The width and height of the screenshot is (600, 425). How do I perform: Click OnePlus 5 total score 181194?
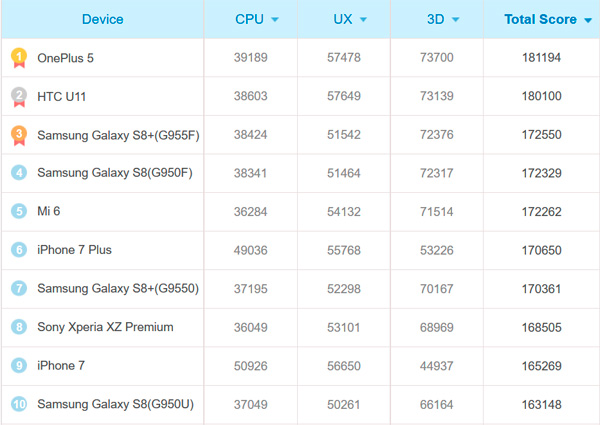click(x=541, y=58)
